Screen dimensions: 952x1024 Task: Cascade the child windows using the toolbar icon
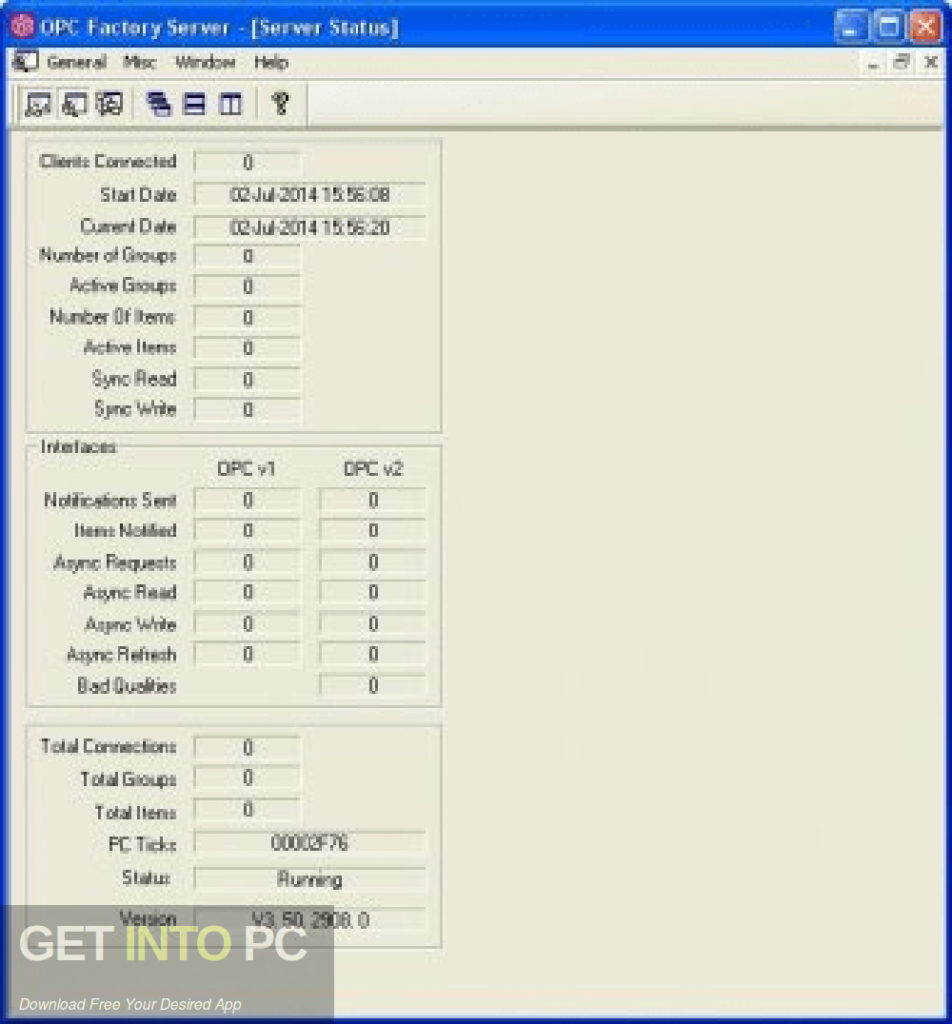tap(159, 103)
